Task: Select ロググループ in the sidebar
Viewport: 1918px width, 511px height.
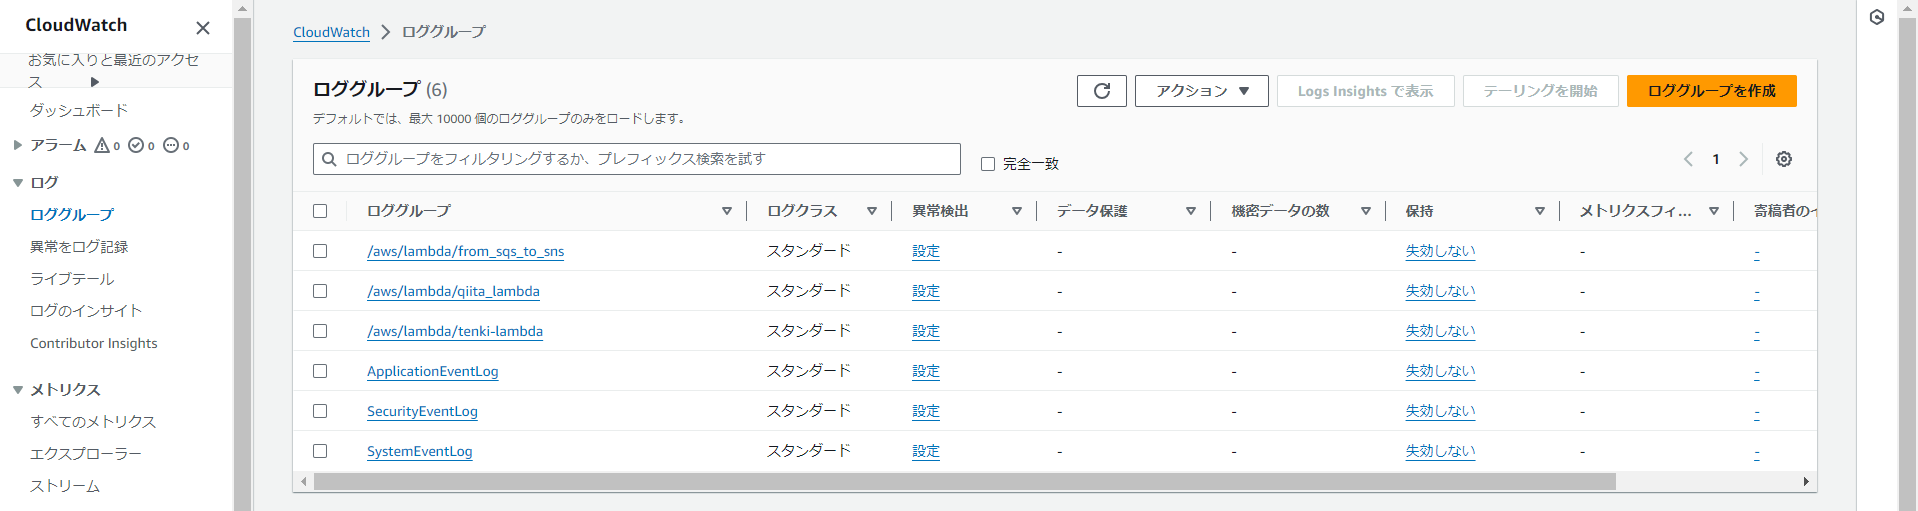Action: click(72, 215)
